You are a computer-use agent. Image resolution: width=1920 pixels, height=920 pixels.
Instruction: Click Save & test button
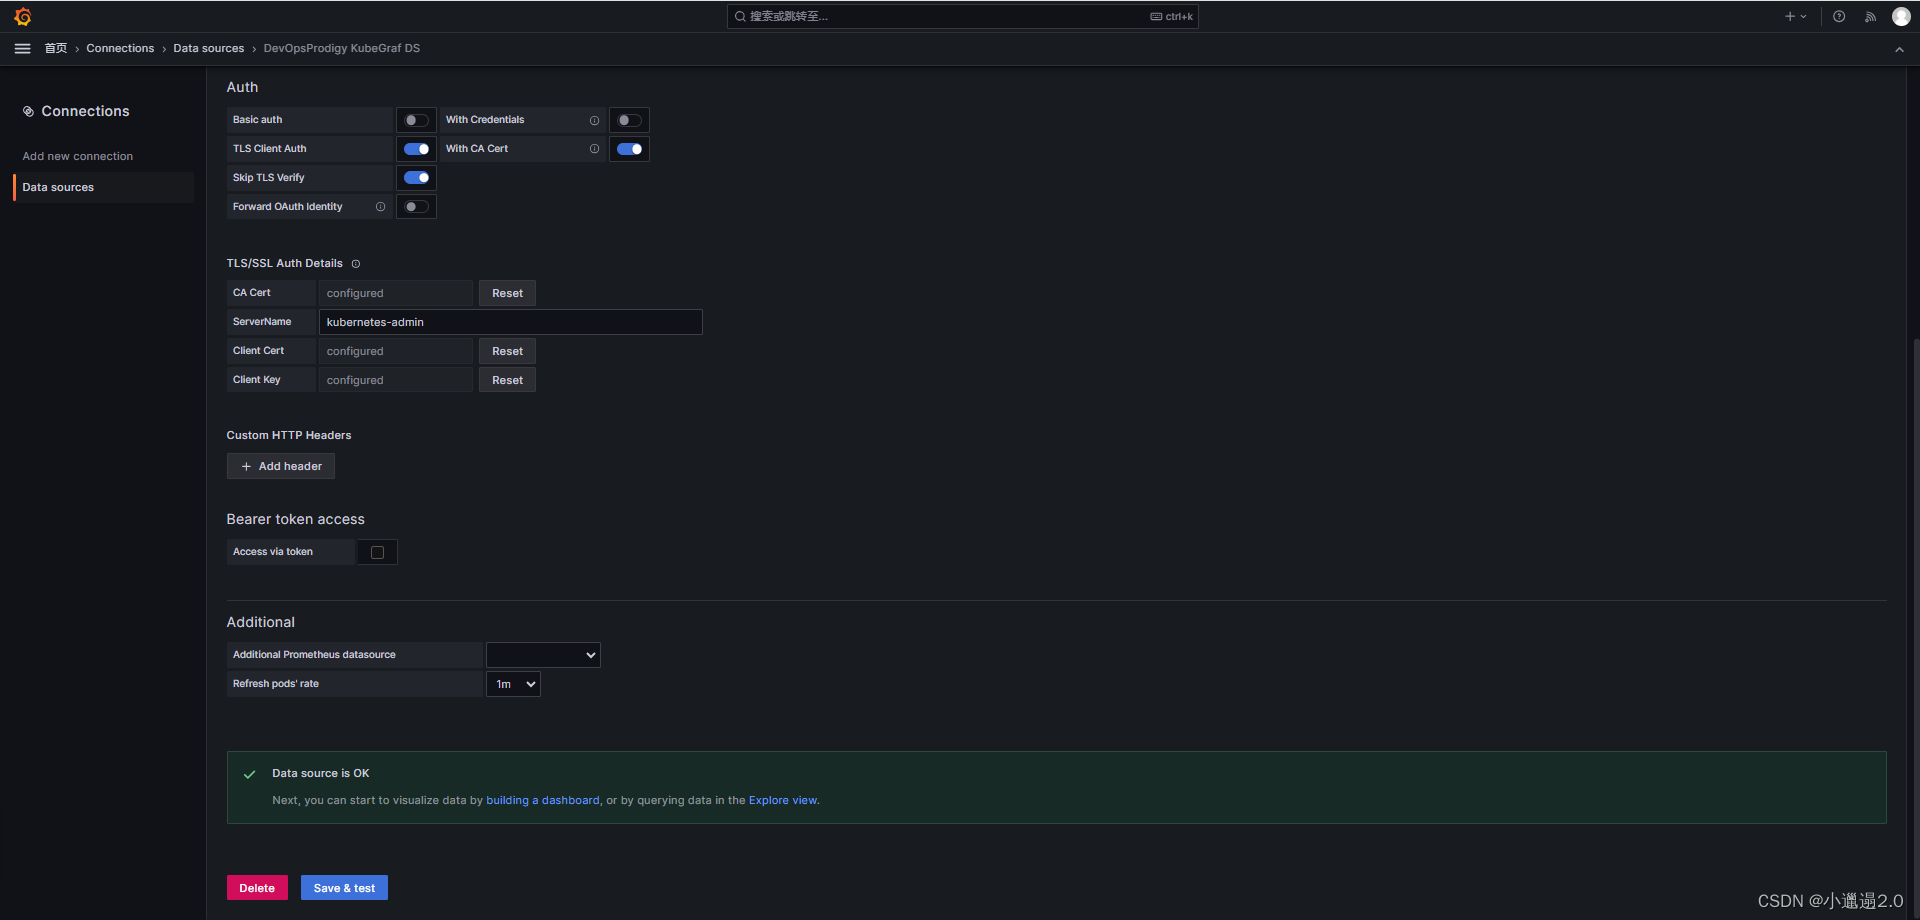click(344, 888)
